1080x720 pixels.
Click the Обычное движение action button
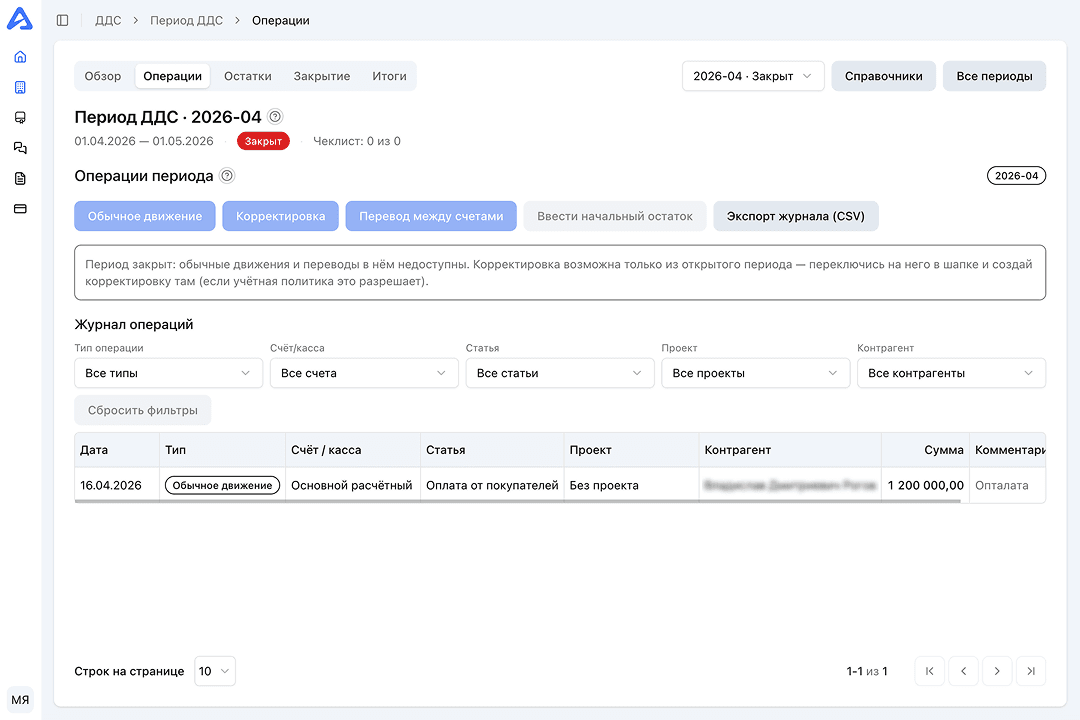[x=145, y=216]
